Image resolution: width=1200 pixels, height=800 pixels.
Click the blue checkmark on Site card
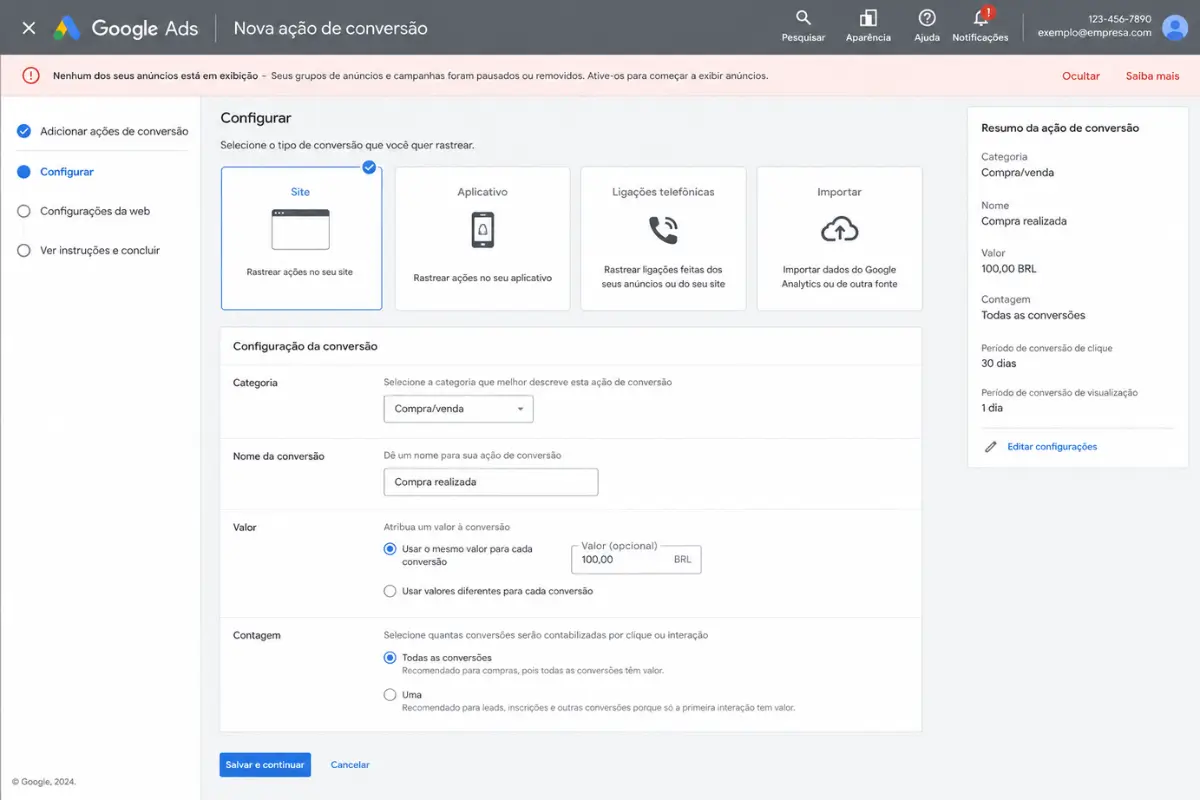point(369,167)
